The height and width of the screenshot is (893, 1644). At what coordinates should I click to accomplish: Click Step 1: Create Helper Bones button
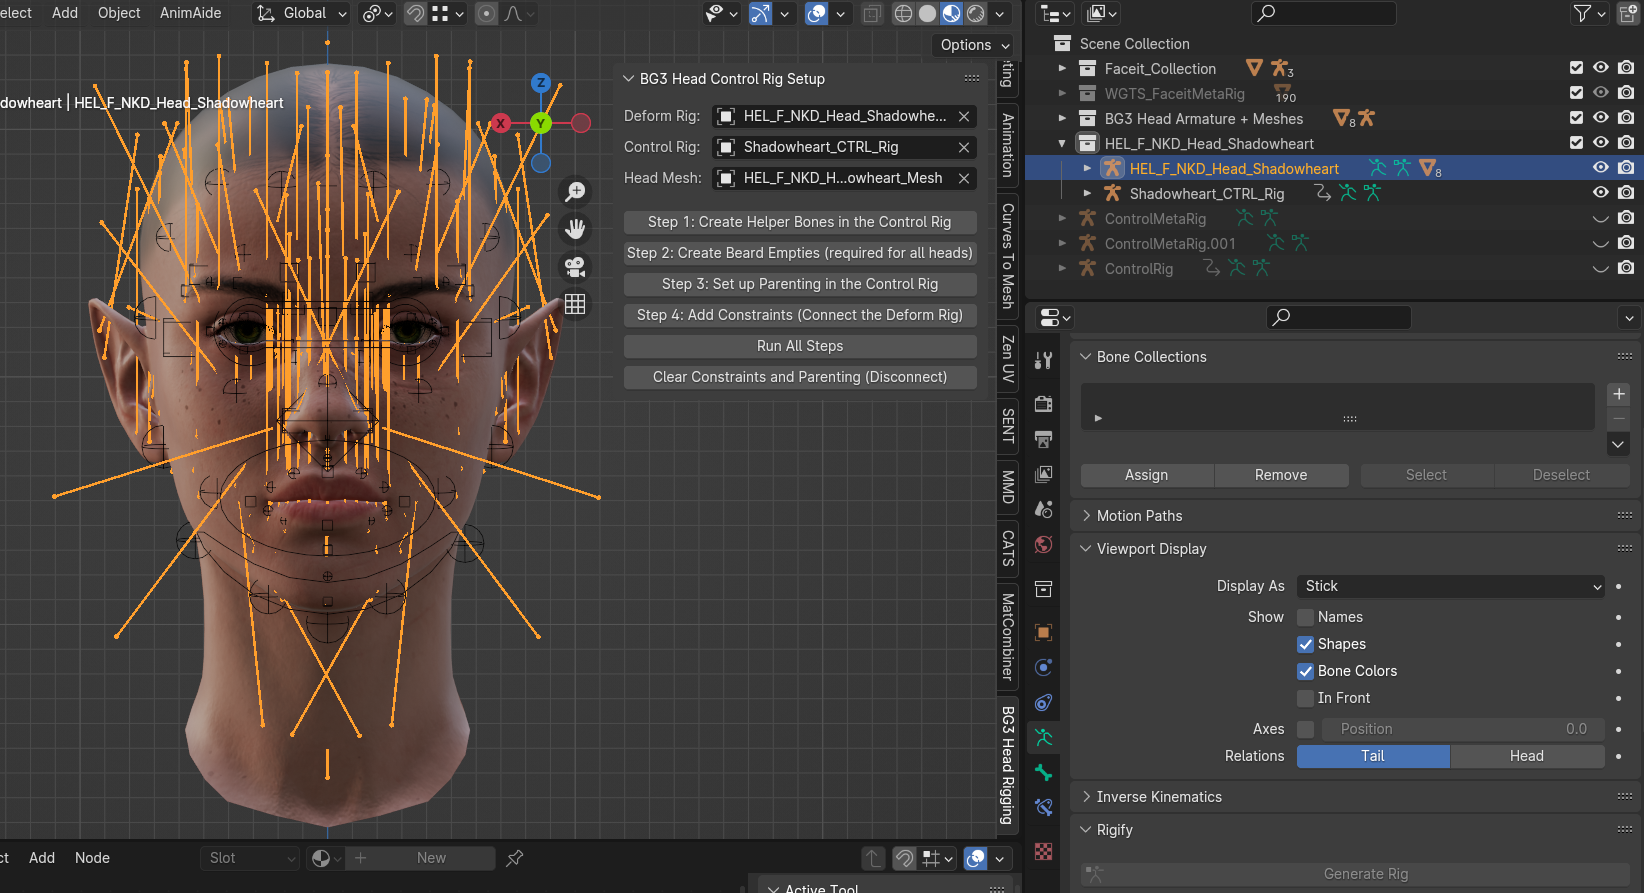coord(800,222)
